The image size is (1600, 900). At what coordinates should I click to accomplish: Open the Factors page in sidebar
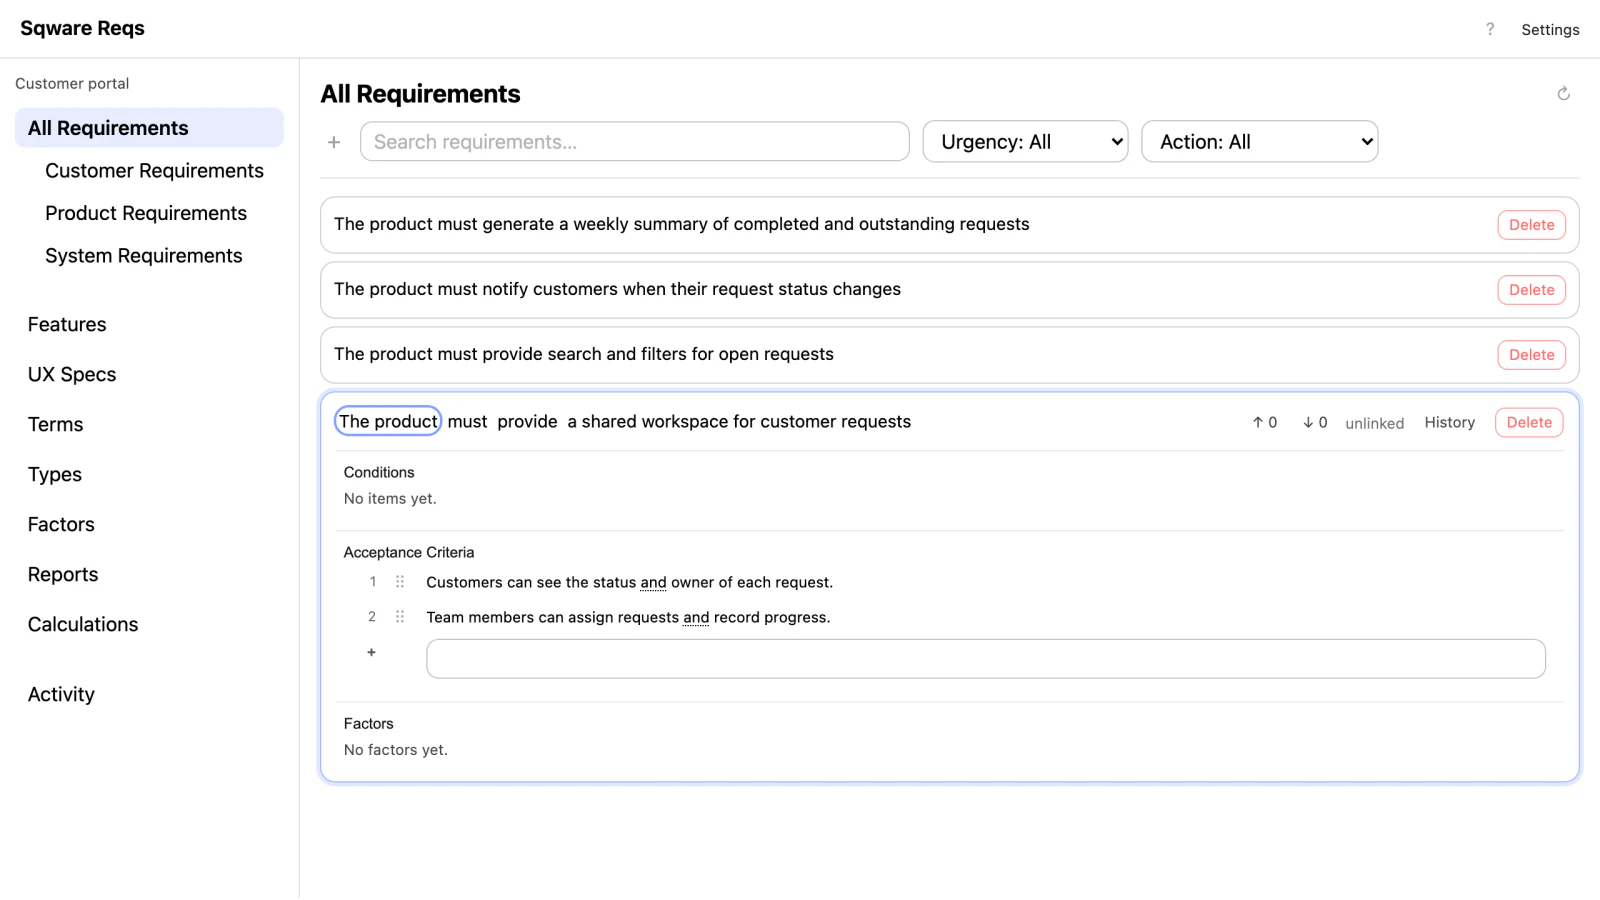tap(61, 524)
